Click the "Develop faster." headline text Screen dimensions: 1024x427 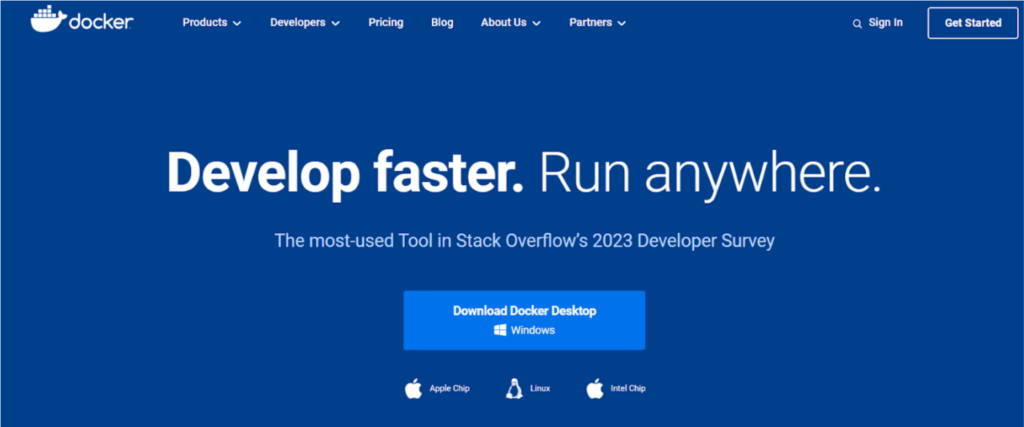(345, 174)
